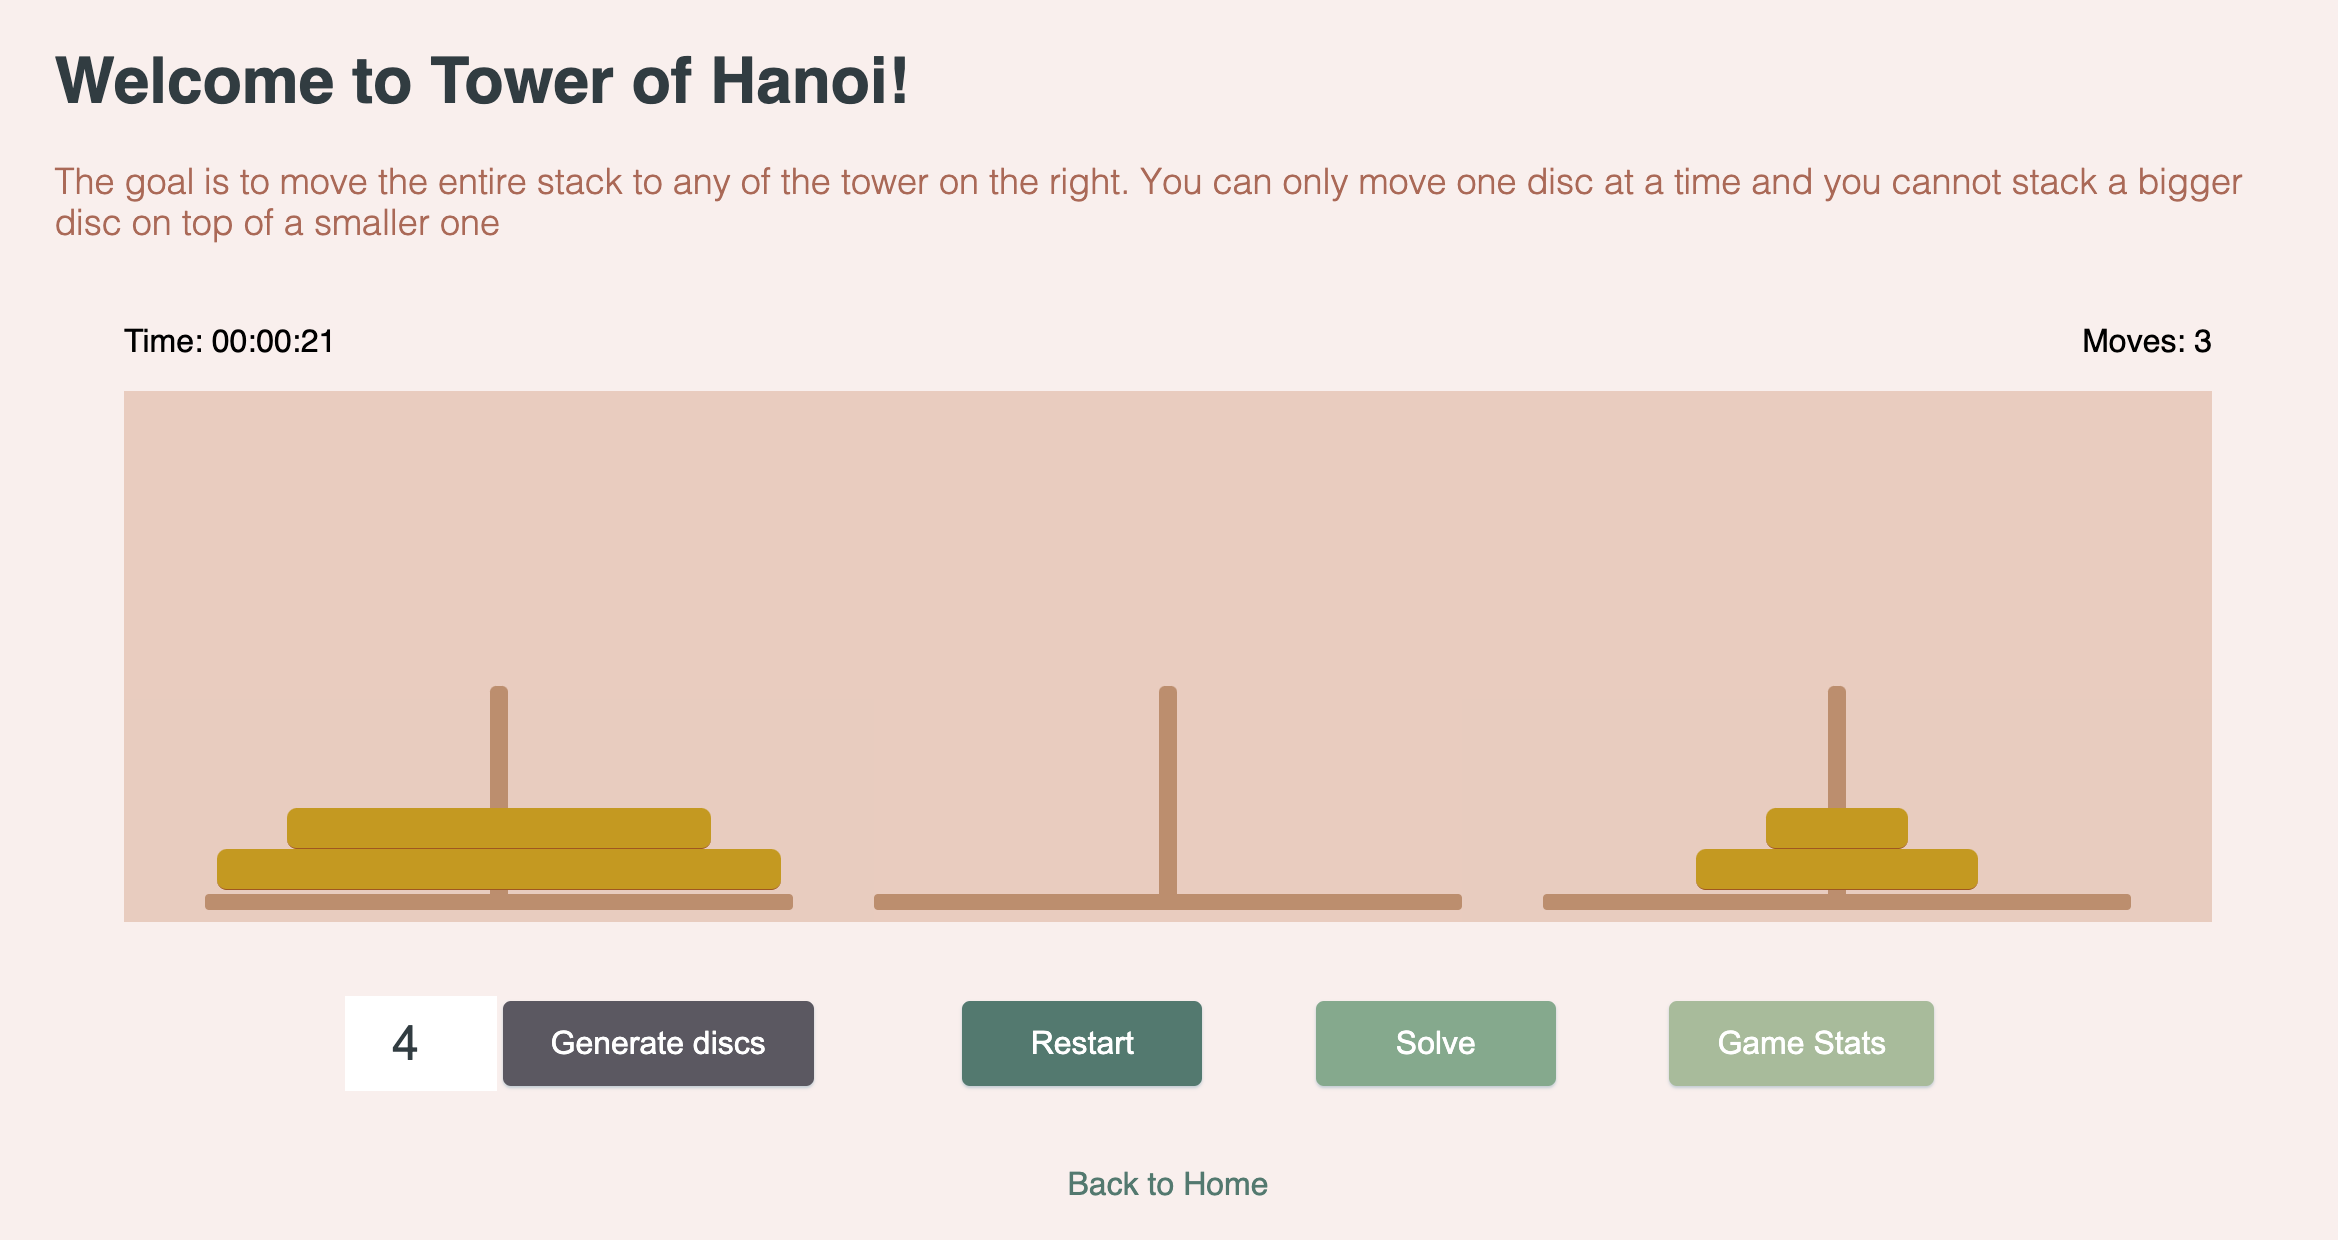Select the second-smallest disc on right tower

(x=1837, y=869)
